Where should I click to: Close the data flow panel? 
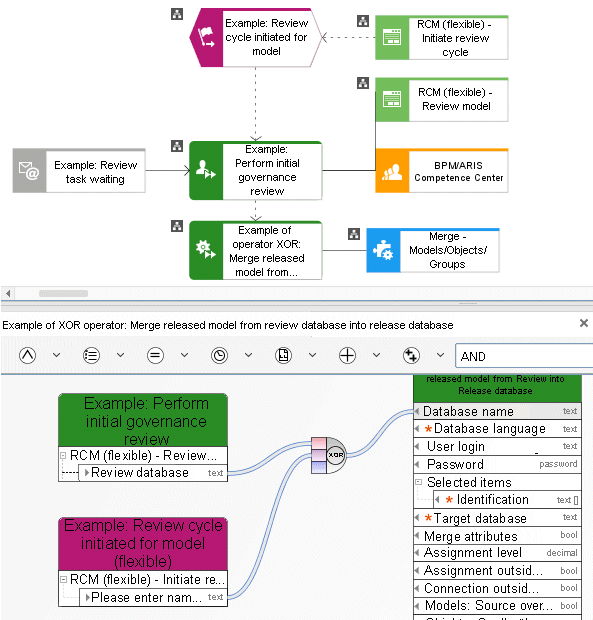coord(584,323)
